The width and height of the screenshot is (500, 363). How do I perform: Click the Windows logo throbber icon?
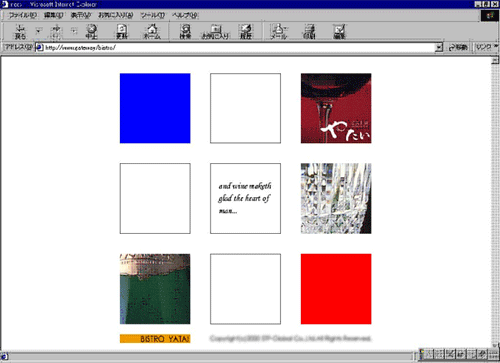click(x=490, y=16)
